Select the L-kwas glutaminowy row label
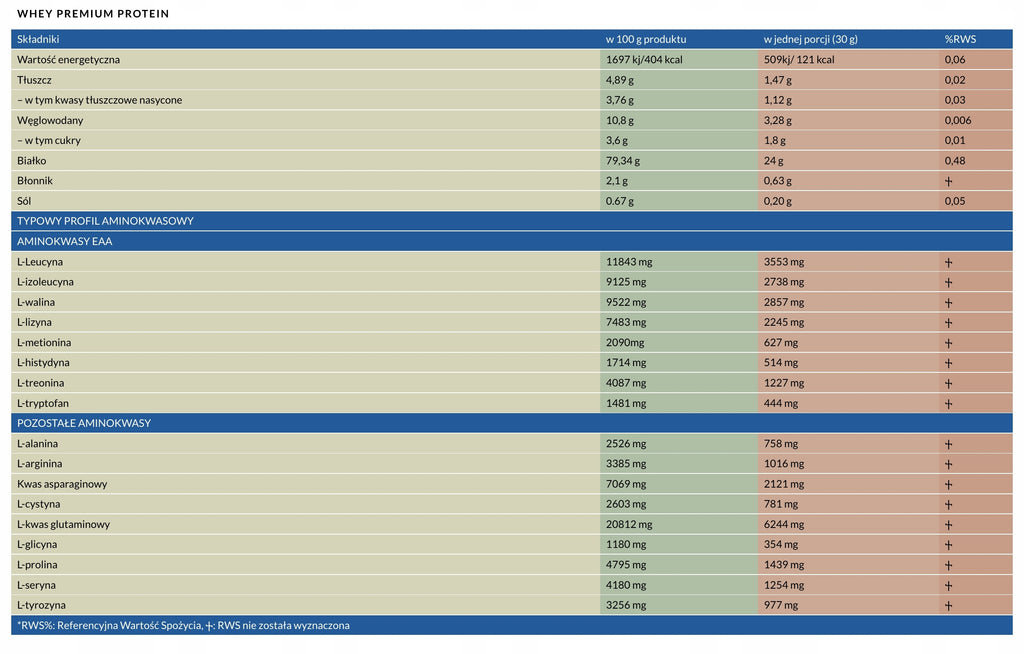This screenshot has width=1024, height=654. (x=63, y=525)
